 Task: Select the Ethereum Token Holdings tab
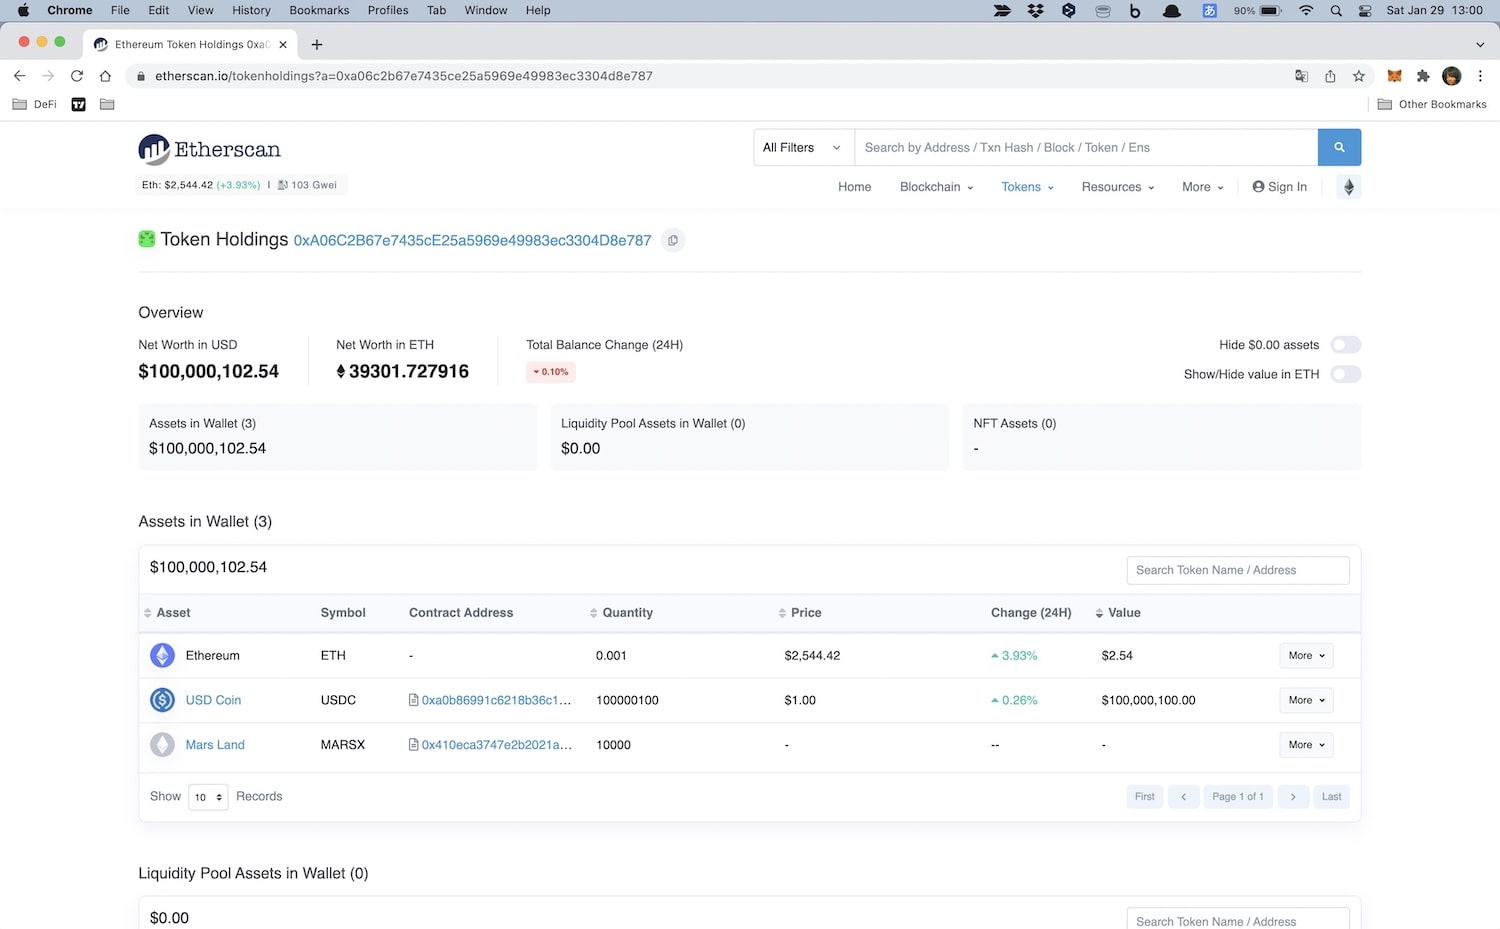pos(190,44)
